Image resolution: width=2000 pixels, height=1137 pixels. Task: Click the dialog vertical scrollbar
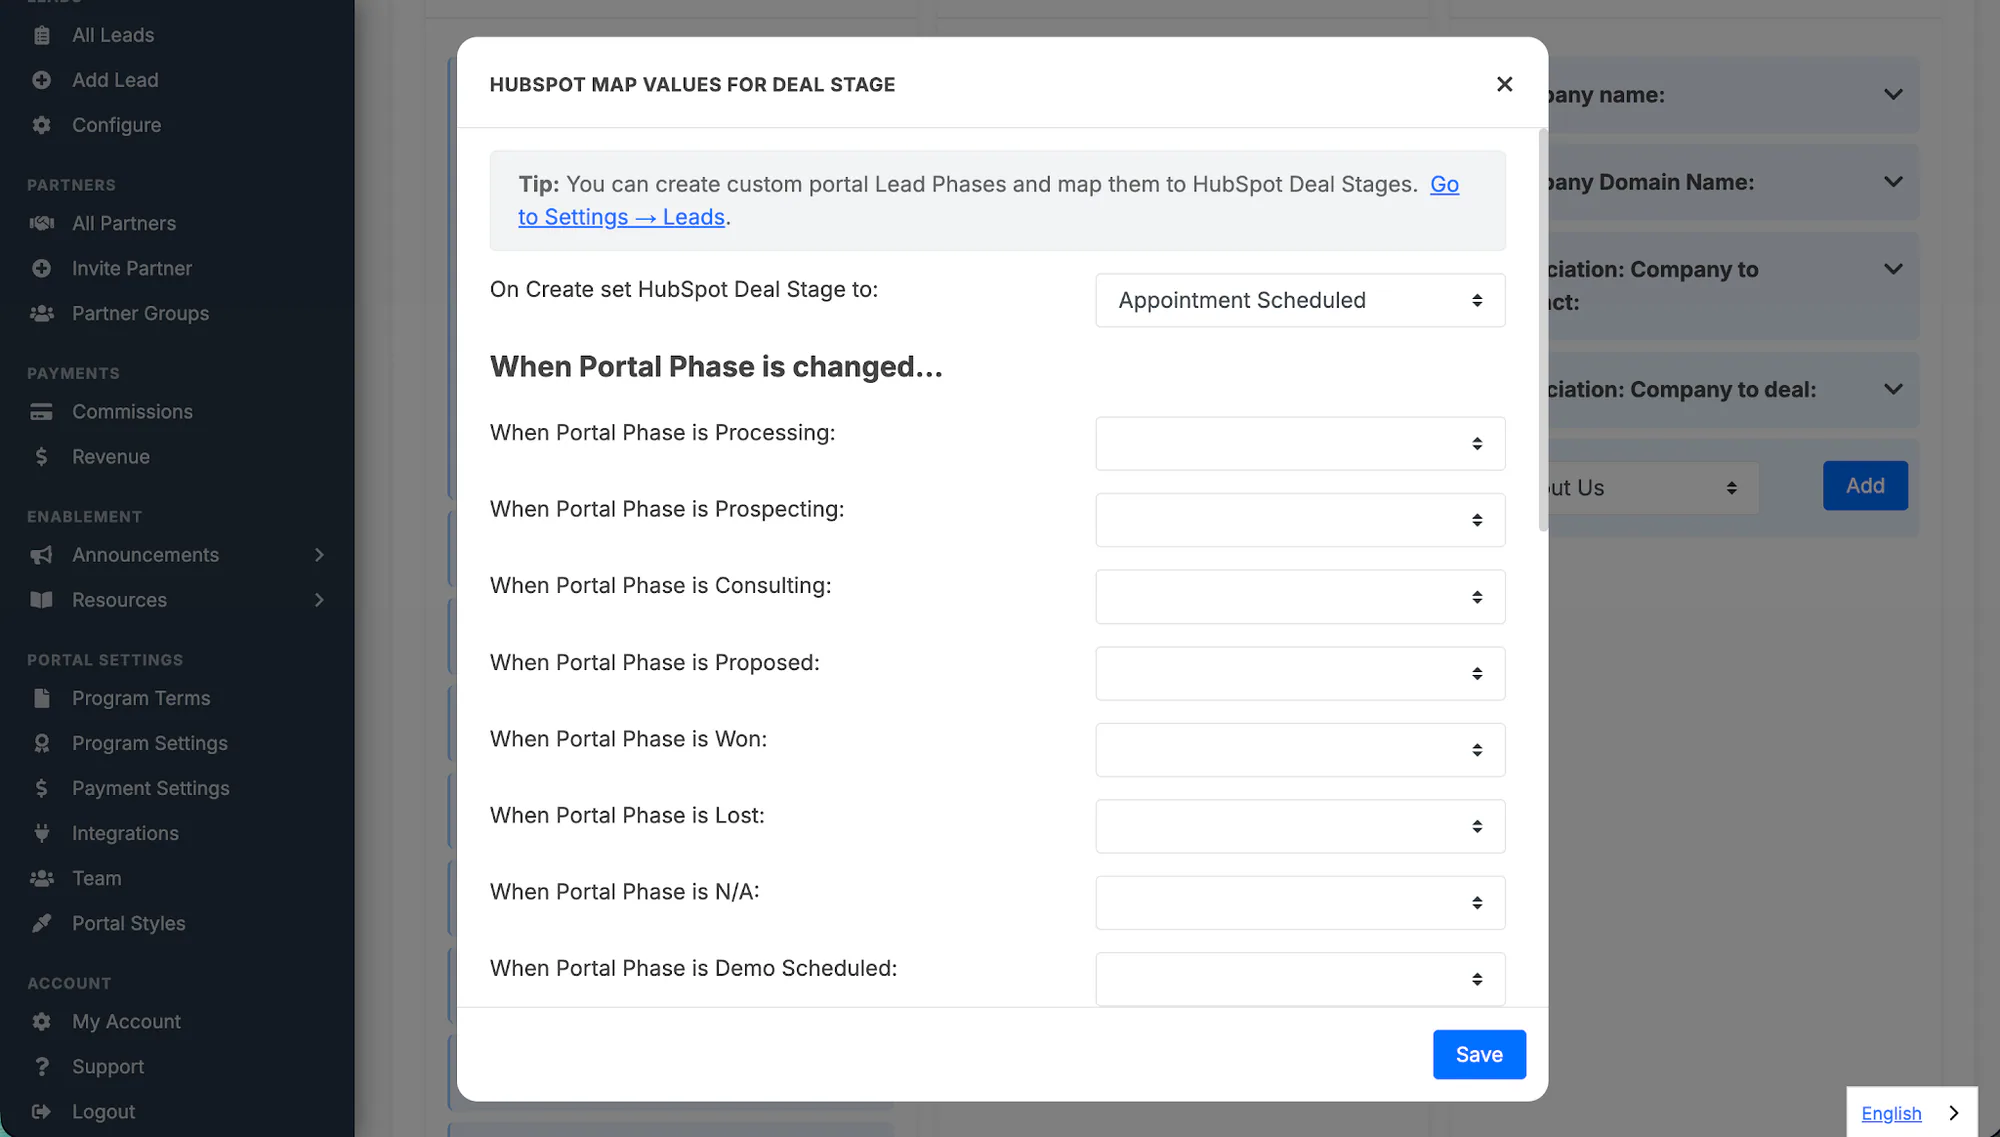point(1543,331)
